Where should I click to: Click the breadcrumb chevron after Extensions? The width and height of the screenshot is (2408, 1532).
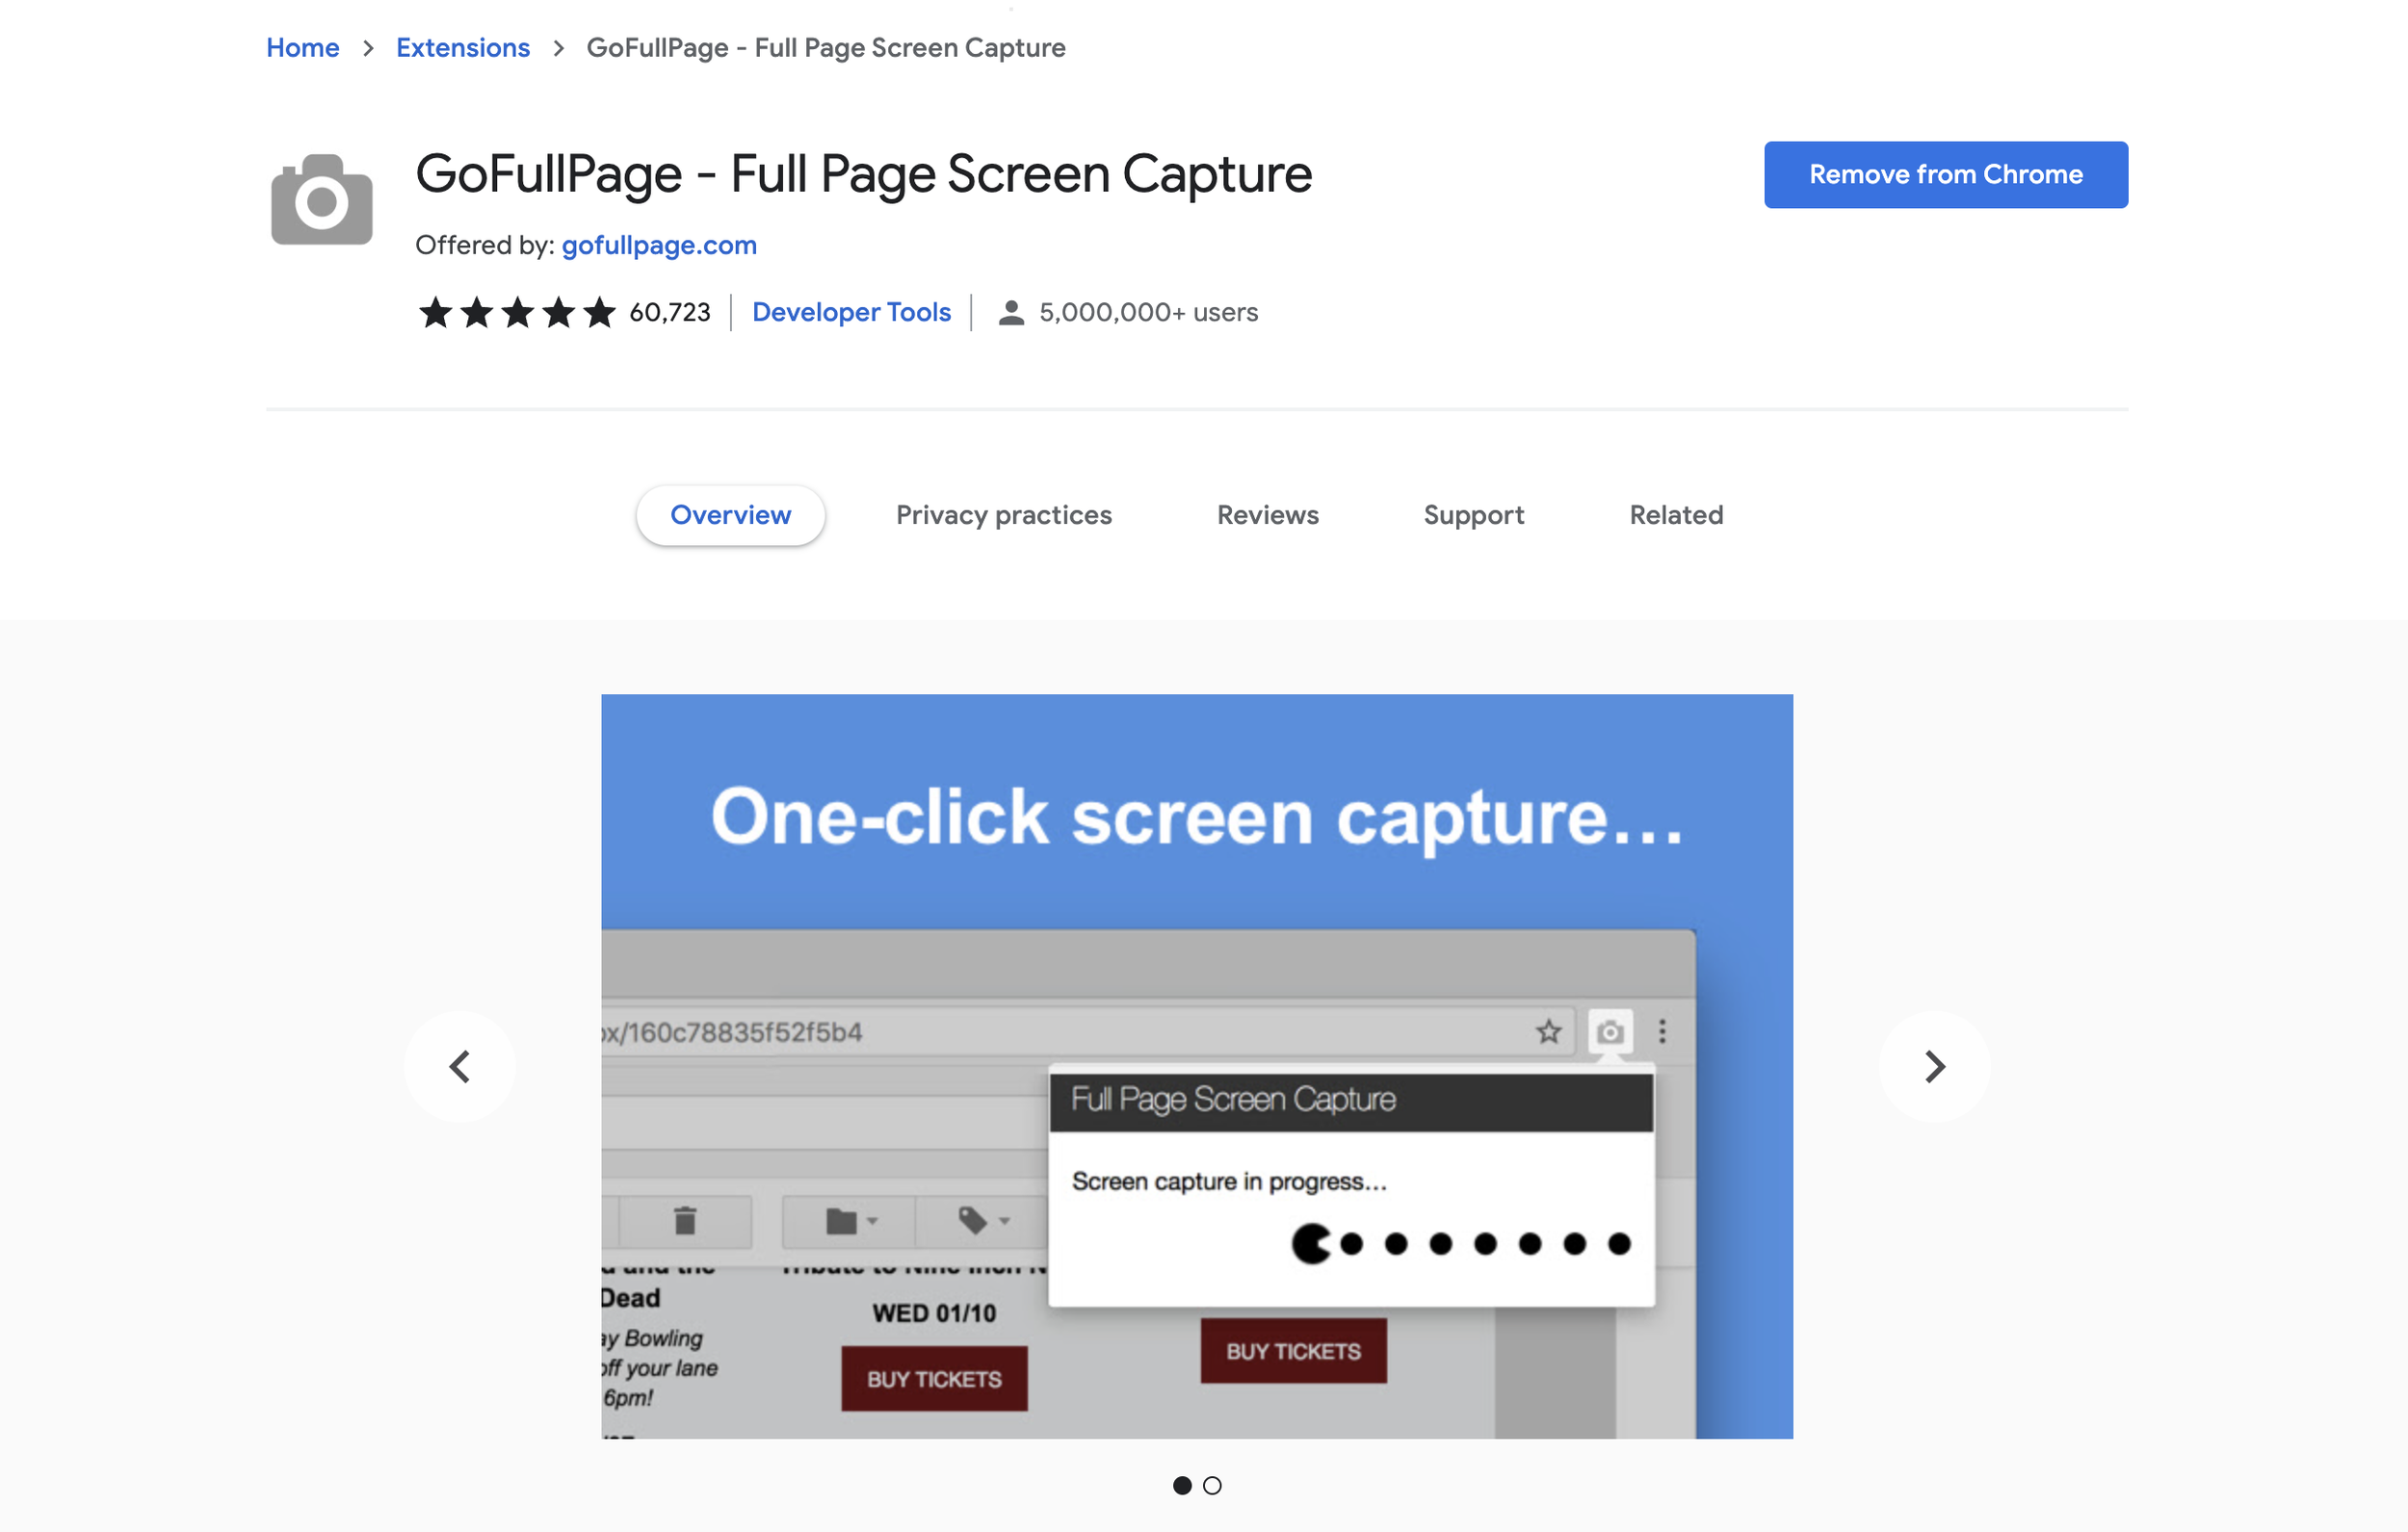coord(558,48)
